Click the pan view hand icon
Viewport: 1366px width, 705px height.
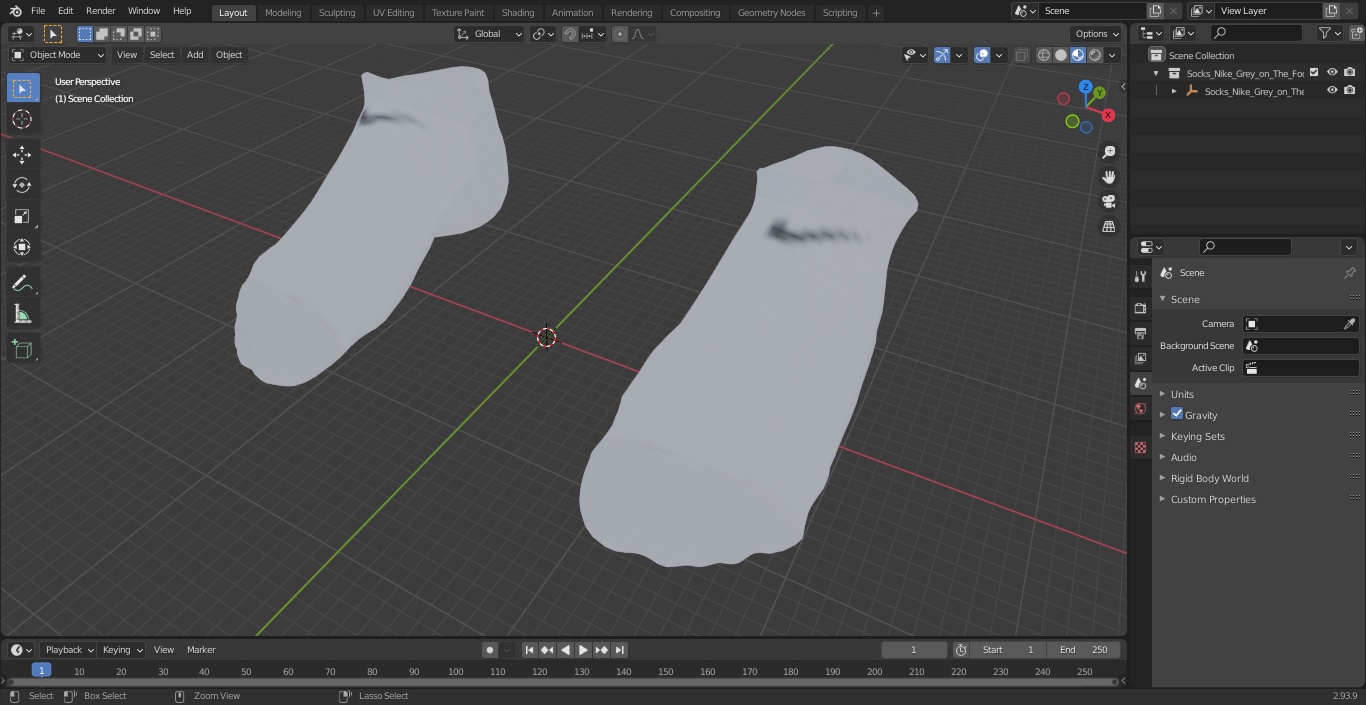click(1108, 177)
